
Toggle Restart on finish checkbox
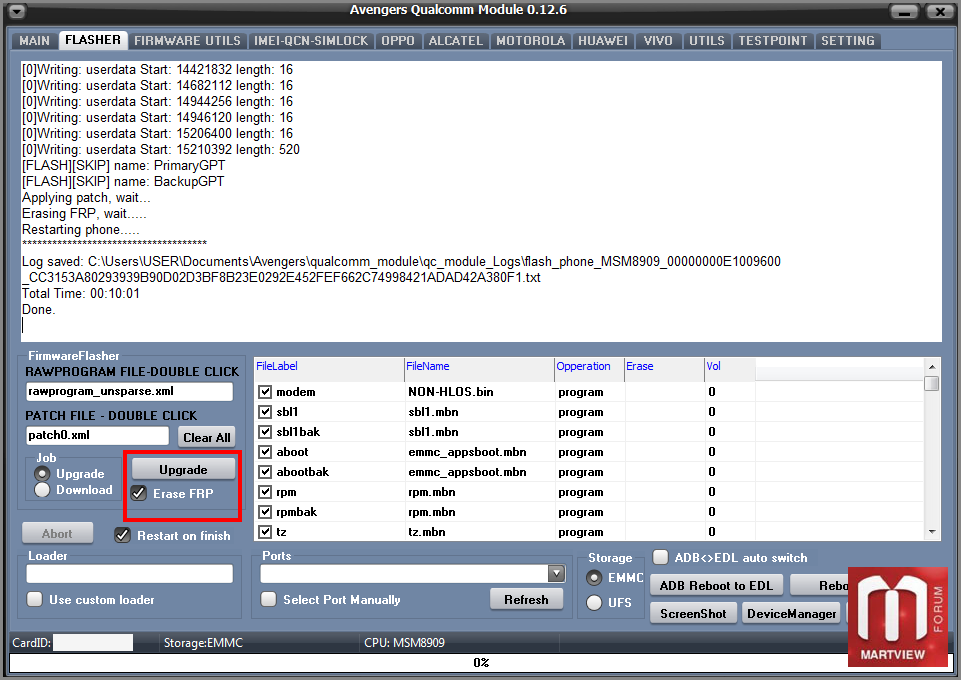pyautogui.click(x=123, y=535)
